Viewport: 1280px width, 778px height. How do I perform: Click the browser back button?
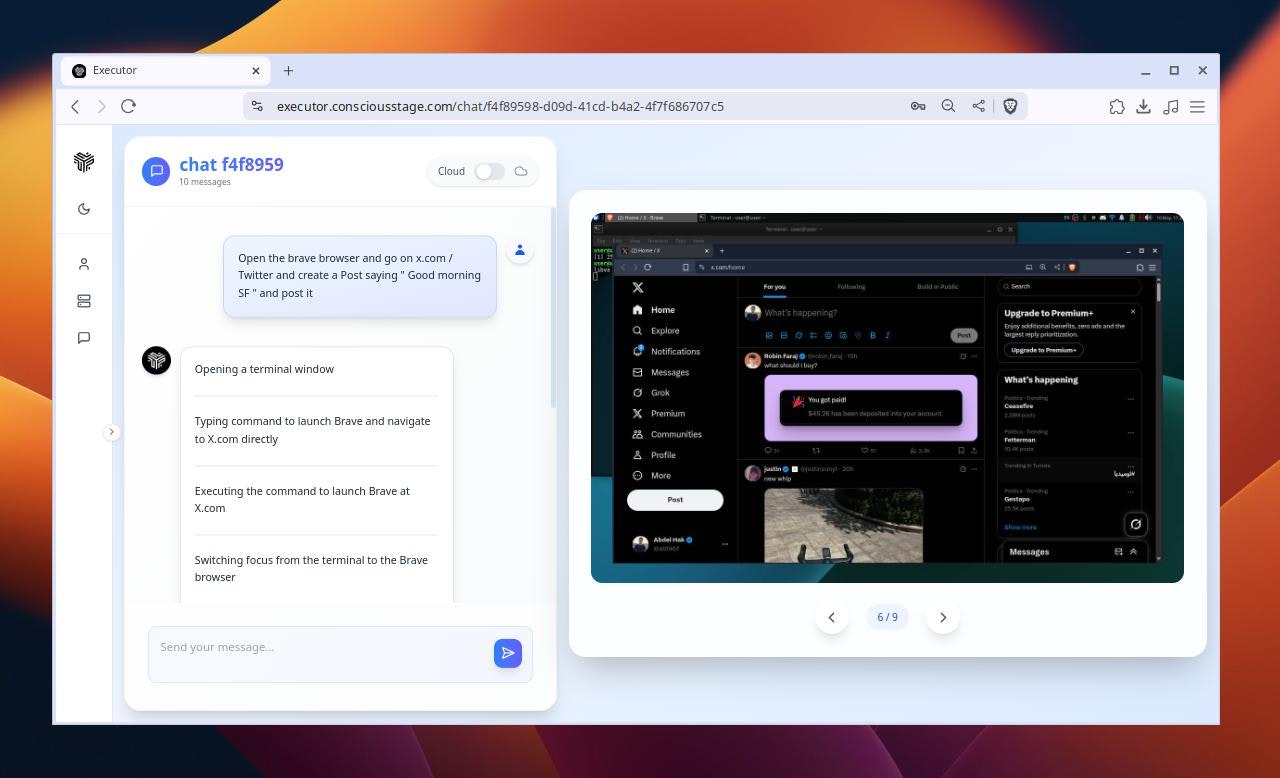(x=75, y=106)
